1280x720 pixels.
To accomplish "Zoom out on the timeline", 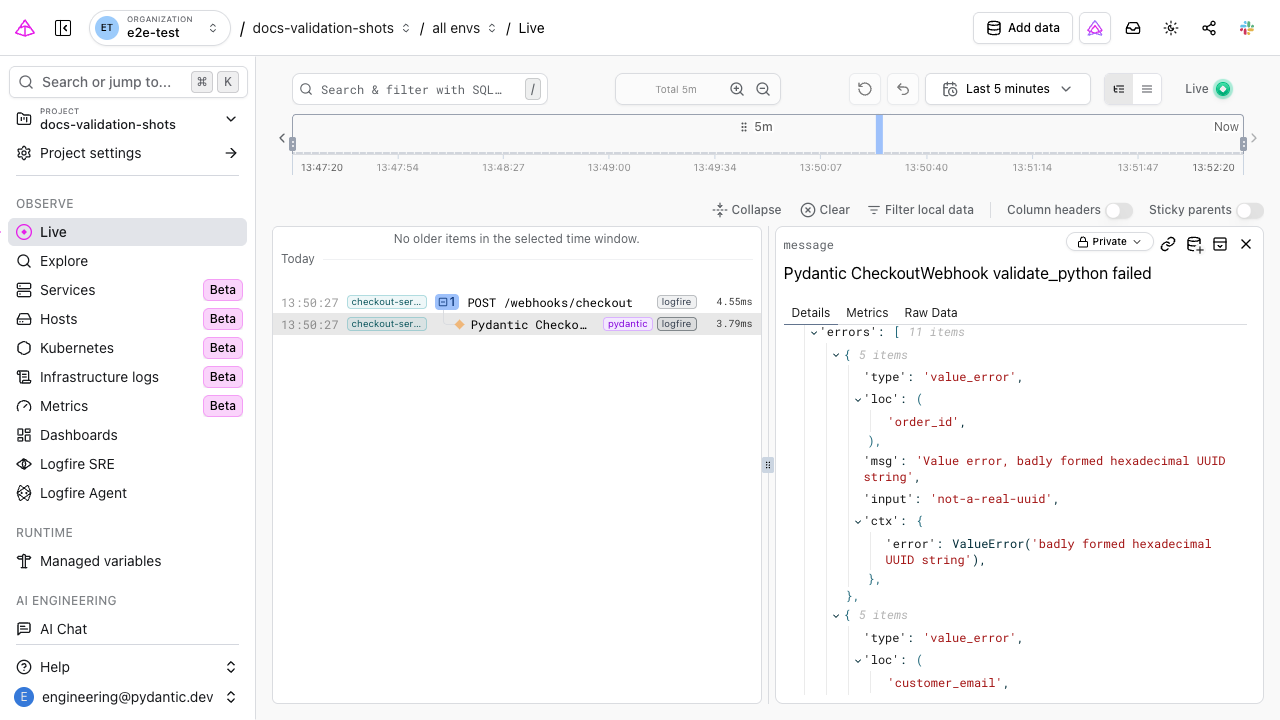I will (763, 89).
